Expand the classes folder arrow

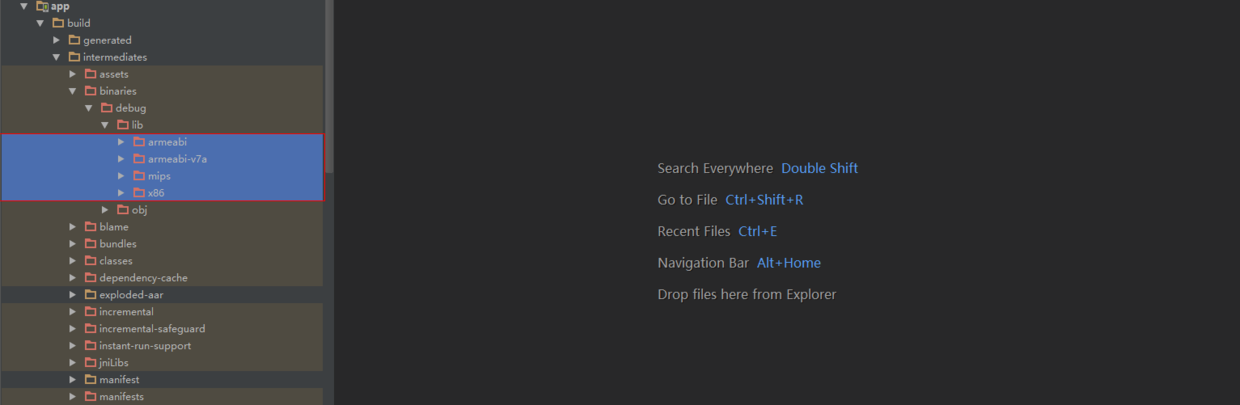coord(73,261)
